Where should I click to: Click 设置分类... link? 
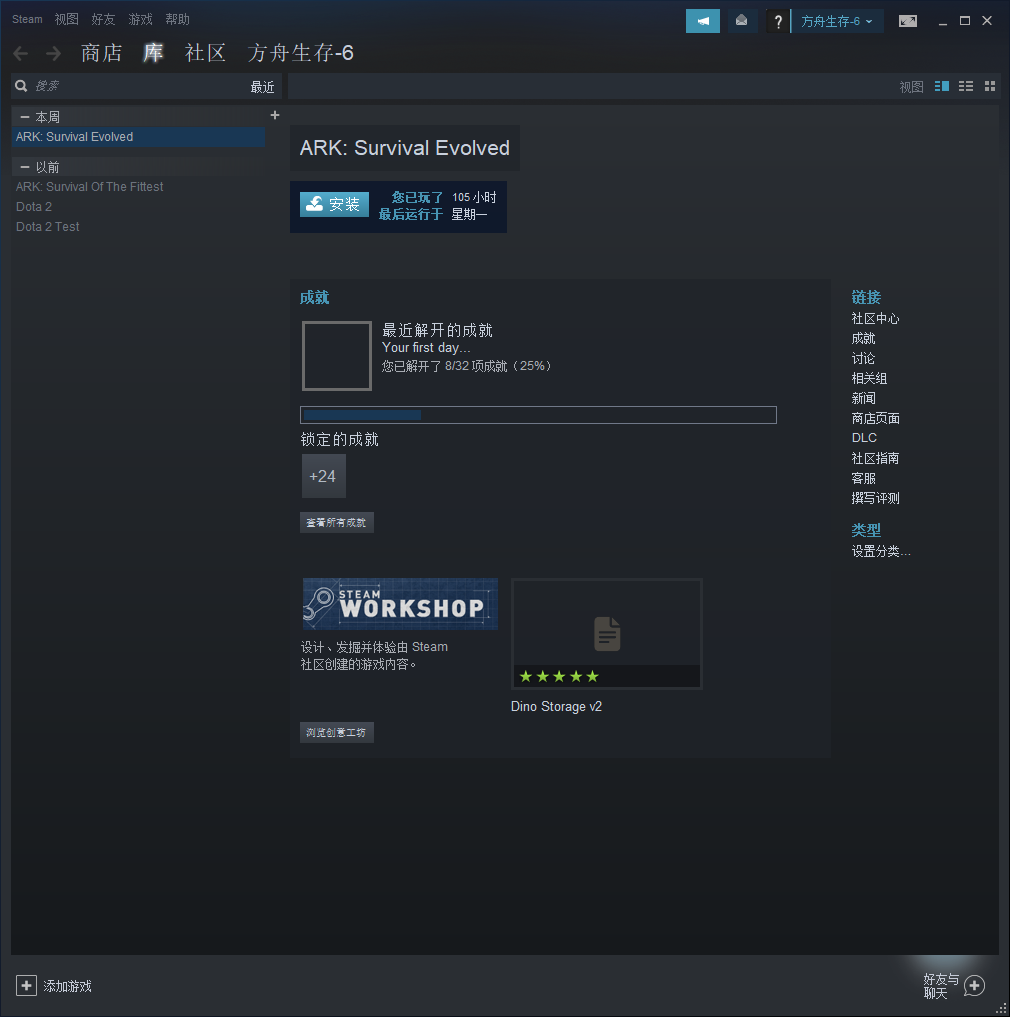[x=881, y=551]
